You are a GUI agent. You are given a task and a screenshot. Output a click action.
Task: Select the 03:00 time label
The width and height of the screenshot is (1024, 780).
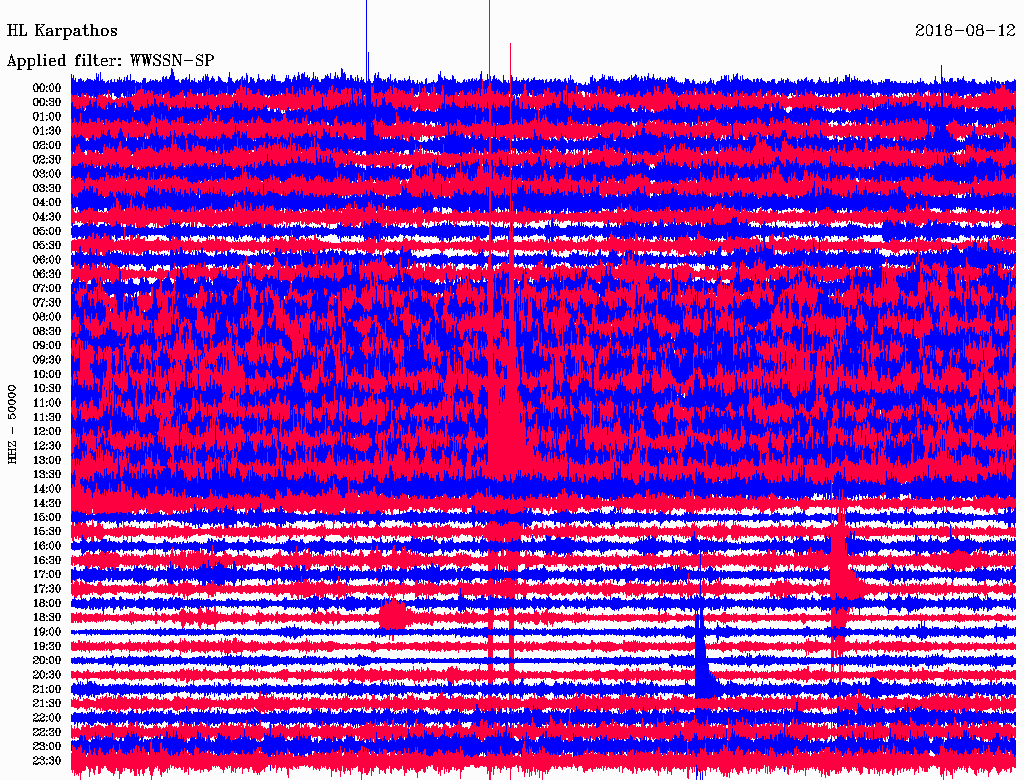click(47, 174)
